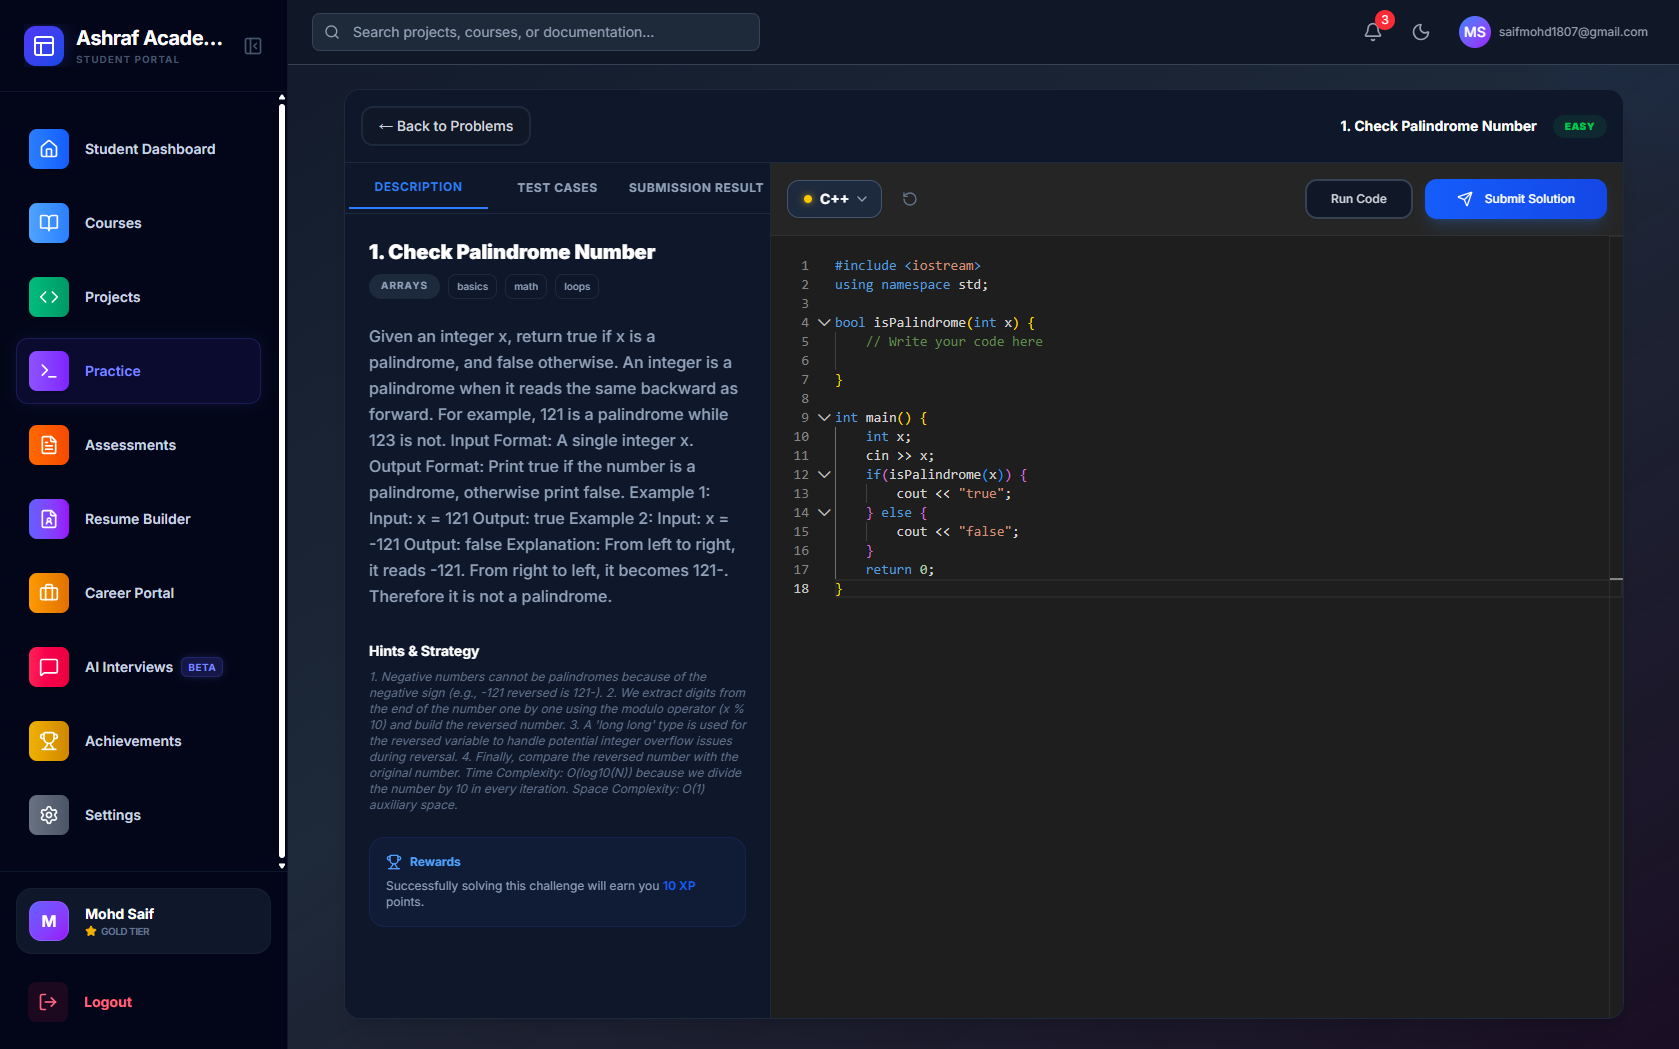Click the search projects input field

(536, 32)
